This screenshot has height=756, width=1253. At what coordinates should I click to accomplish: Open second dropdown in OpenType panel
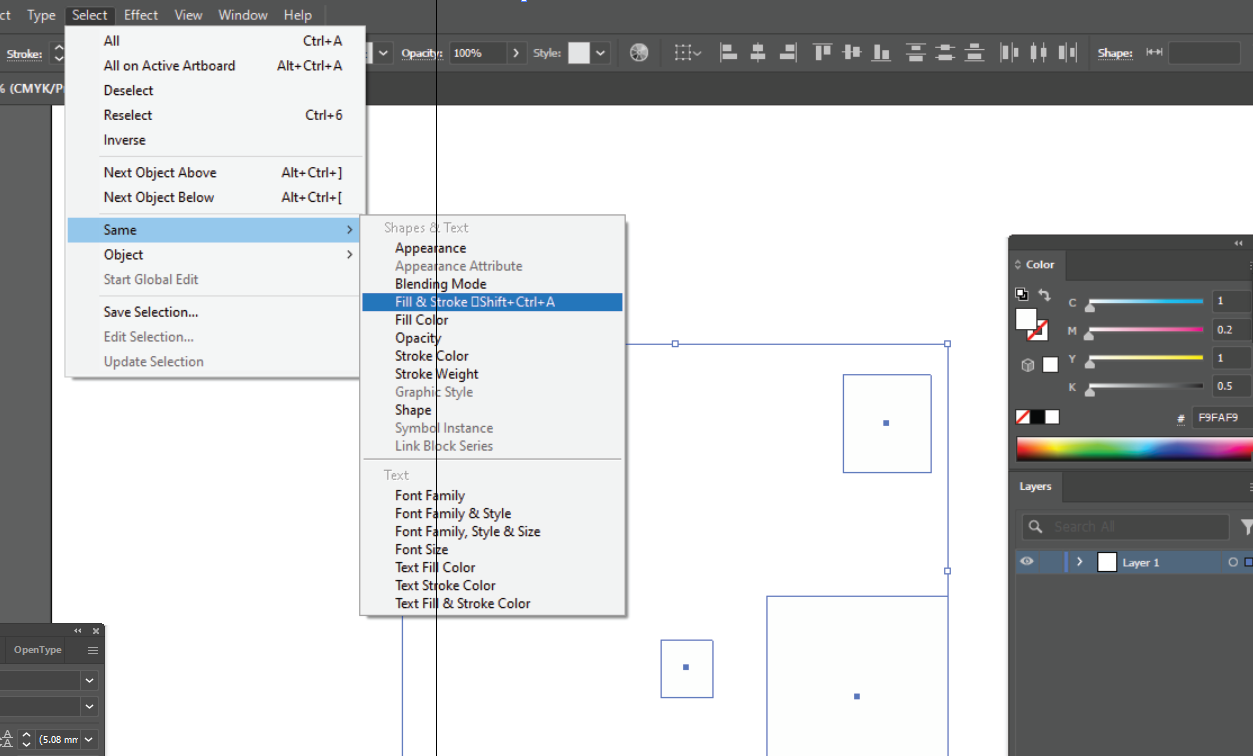tap(90, 706)
